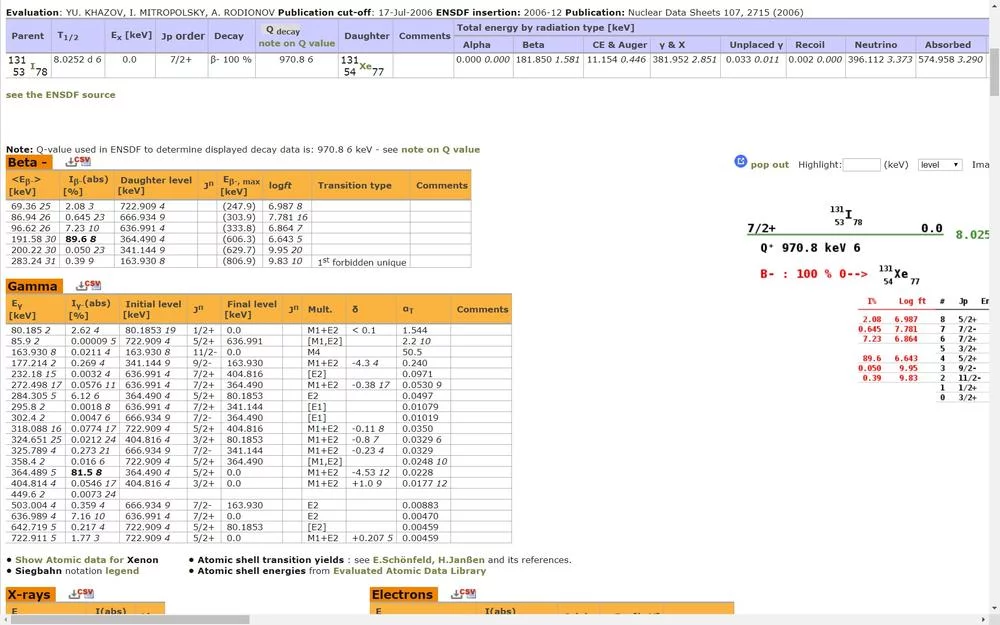The image size is (1000, 625).
Task: Click the max beta energy '(606.3)'
Action: 239,239
